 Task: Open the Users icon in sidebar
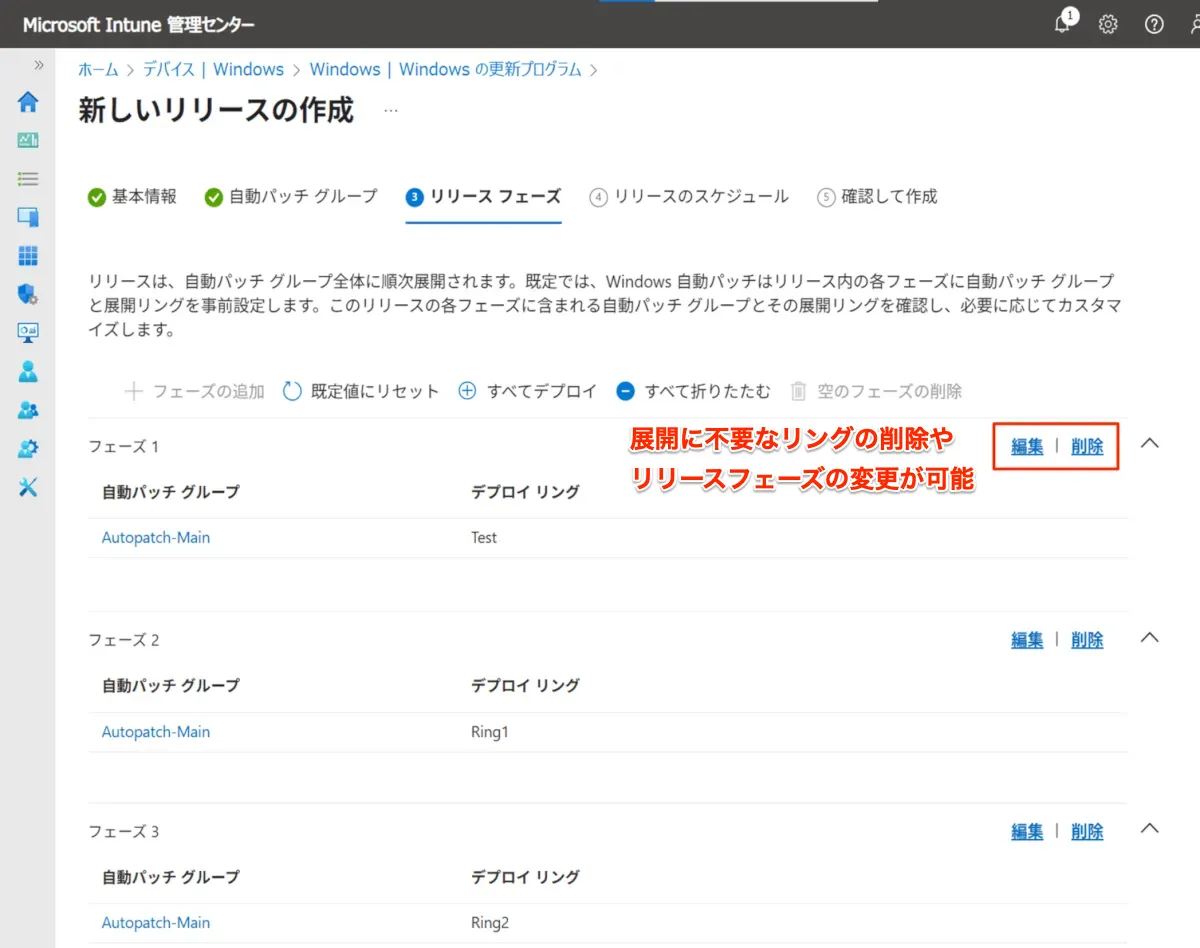28,371
